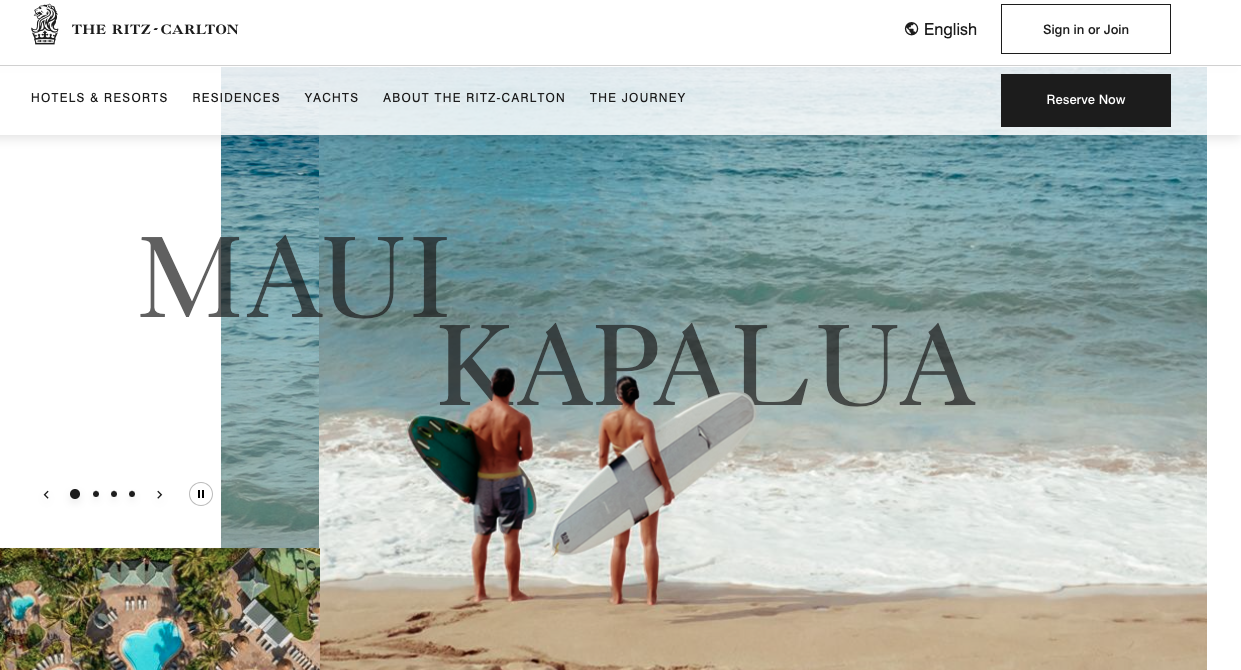This screenshot has height=670, width=1241.
Task: Click the Reserve Now button
Action: point(1085,100)
